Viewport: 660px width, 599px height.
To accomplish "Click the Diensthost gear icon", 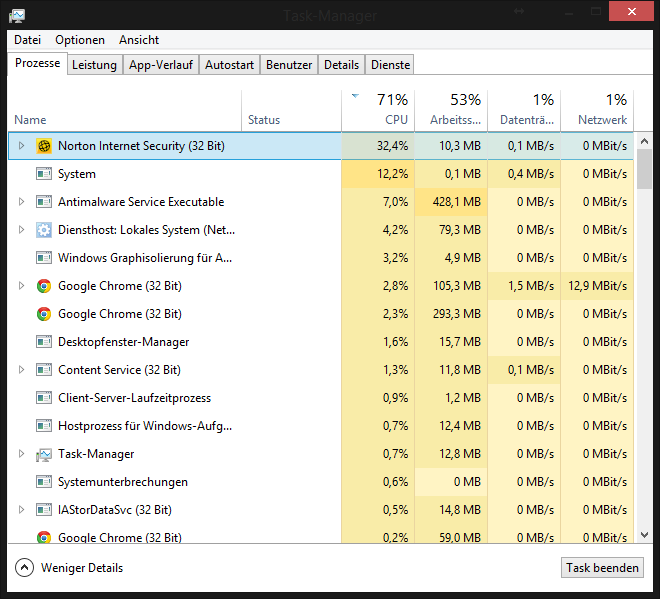I will click(x=44, y=230).
